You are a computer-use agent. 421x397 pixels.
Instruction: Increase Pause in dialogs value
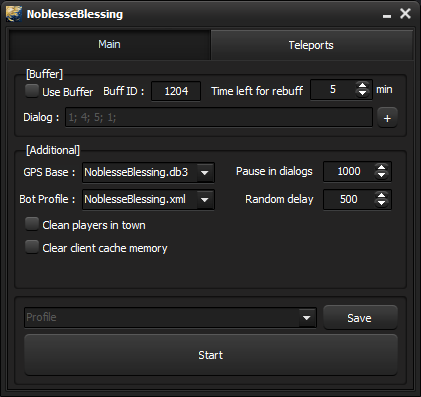[381, 167]
